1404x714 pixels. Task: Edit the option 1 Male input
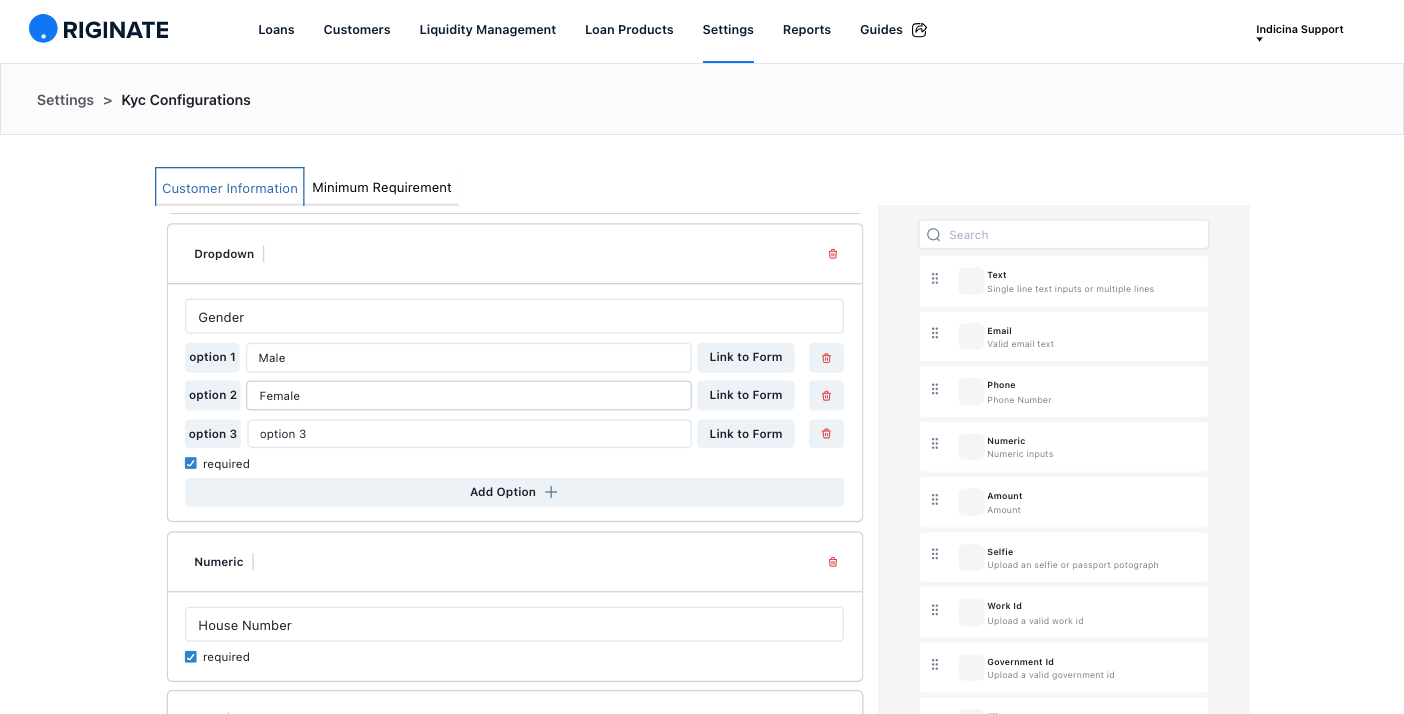click(x=469, y=357)
